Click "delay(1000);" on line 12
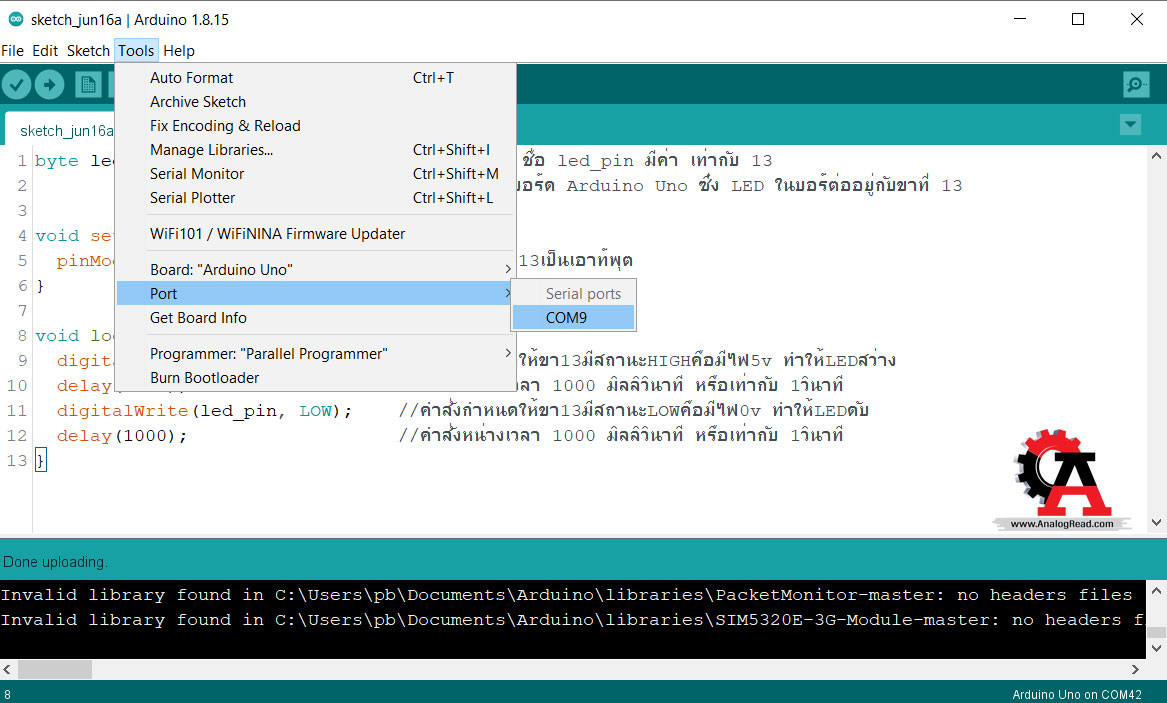Viewport: 1167px width, 703px height. [122, 436]
